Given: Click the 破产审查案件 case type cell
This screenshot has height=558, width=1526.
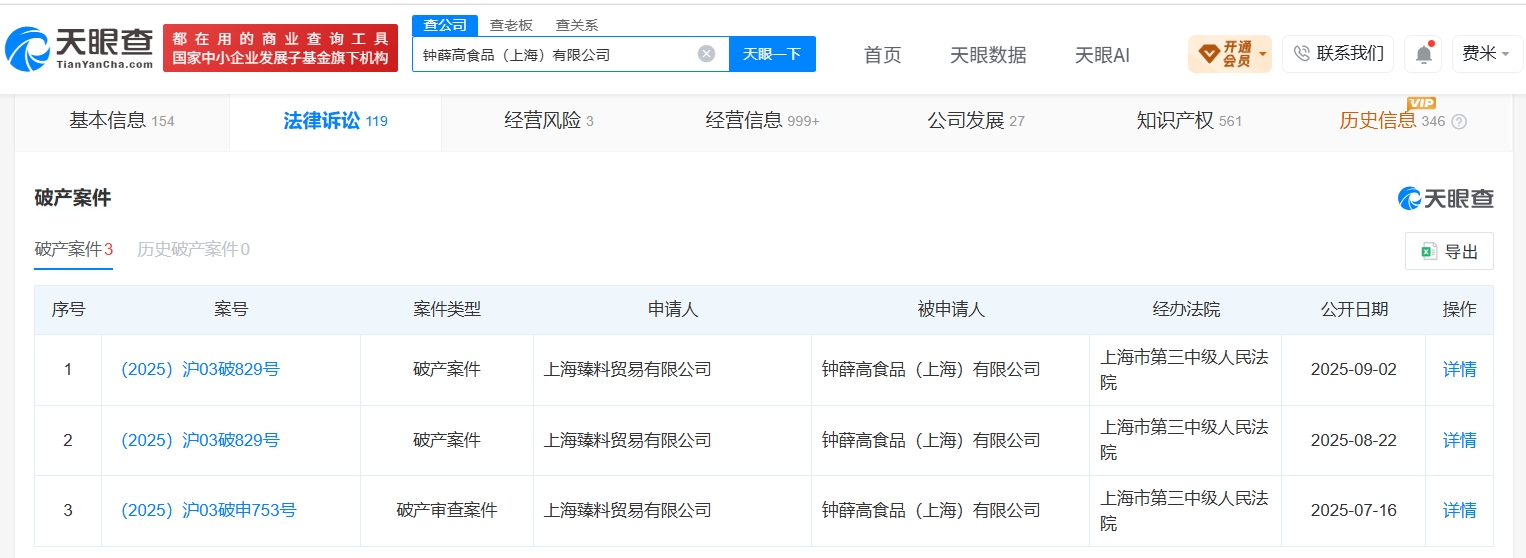Looking at the screenshot, I should point(447,511).
